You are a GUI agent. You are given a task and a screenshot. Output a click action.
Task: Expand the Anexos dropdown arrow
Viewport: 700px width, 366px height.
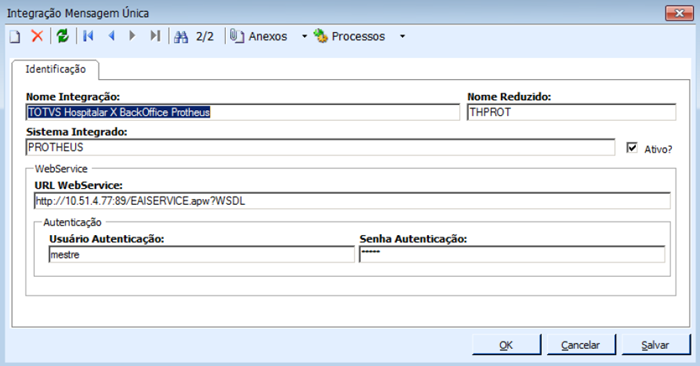point(304,36)
